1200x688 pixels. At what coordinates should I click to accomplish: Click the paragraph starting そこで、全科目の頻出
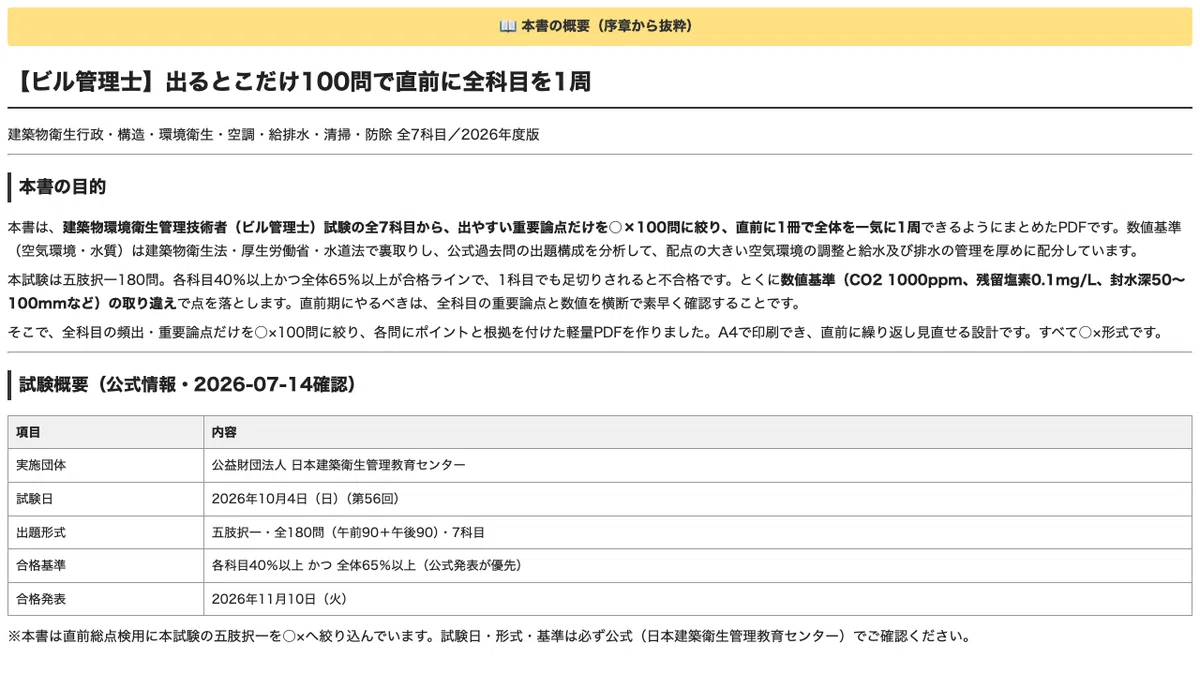point(586,332)
